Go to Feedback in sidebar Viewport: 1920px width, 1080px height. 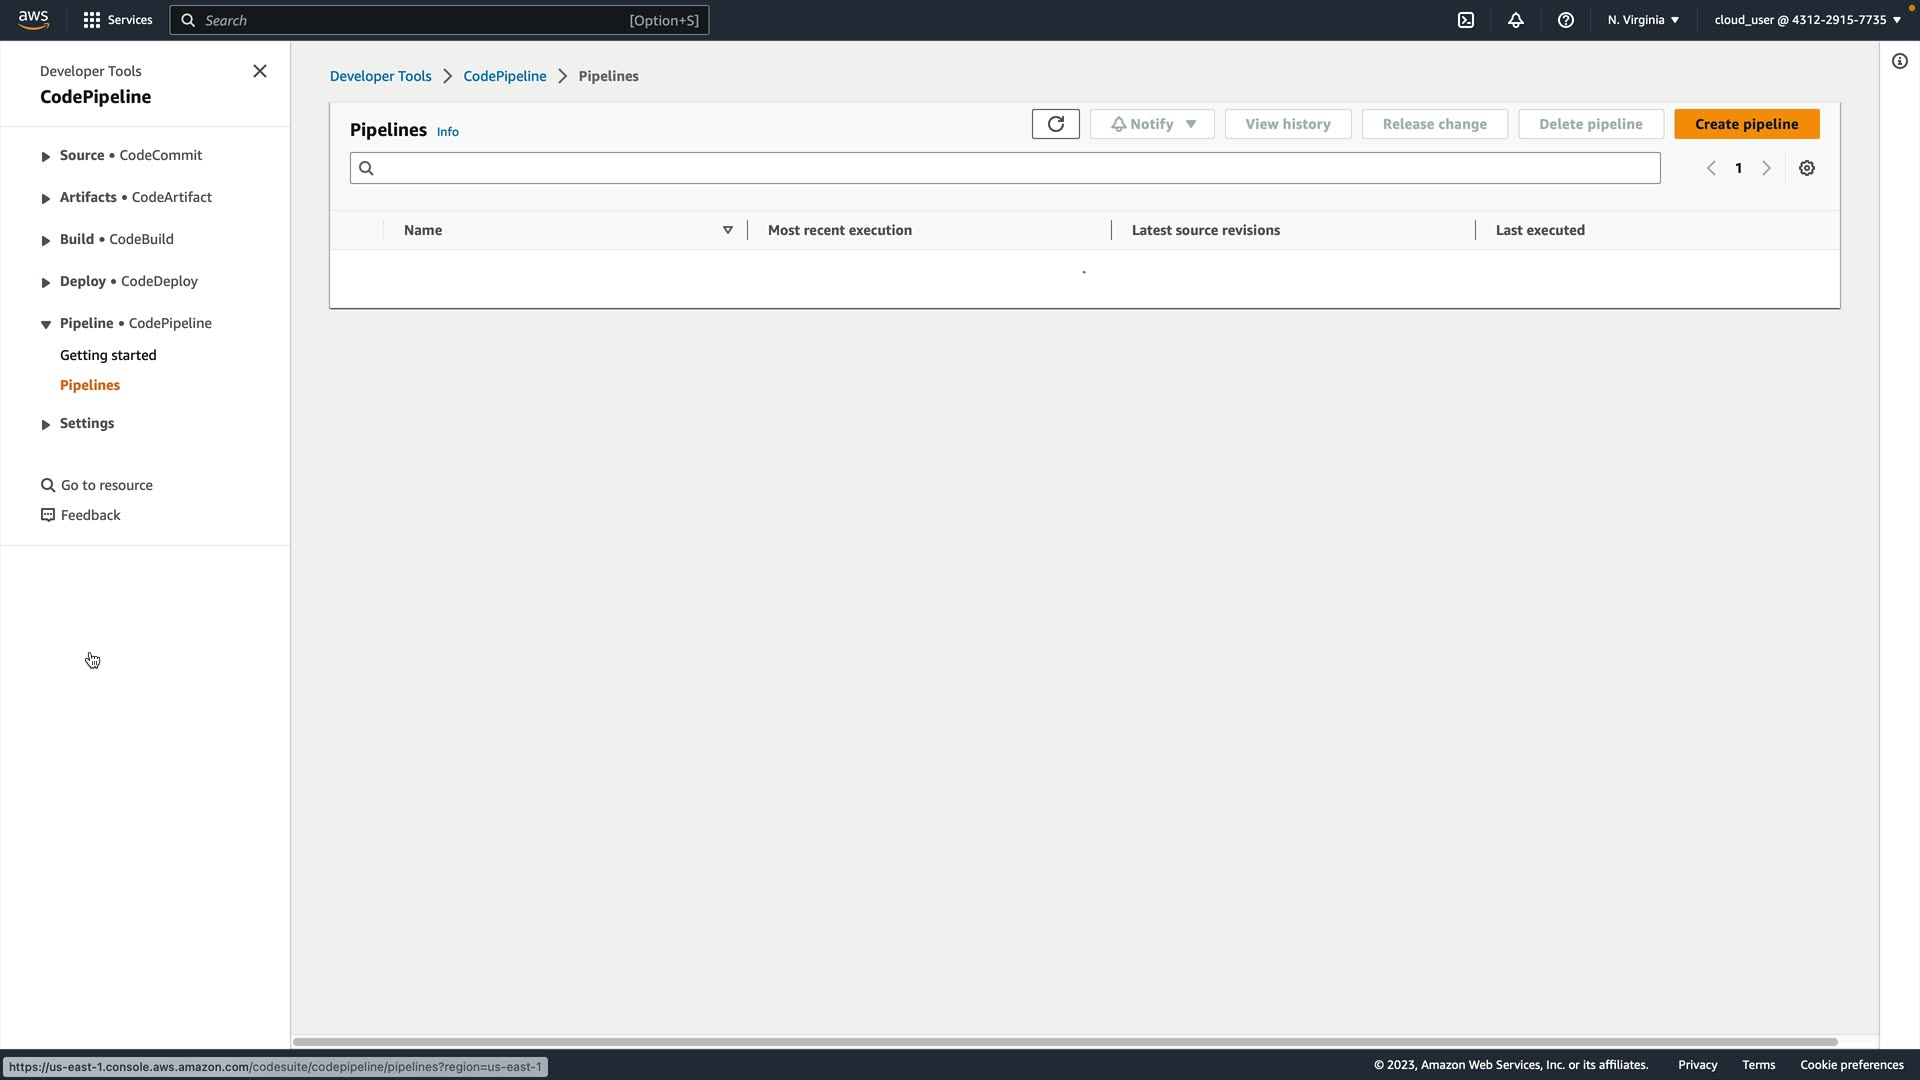(90, 515)
